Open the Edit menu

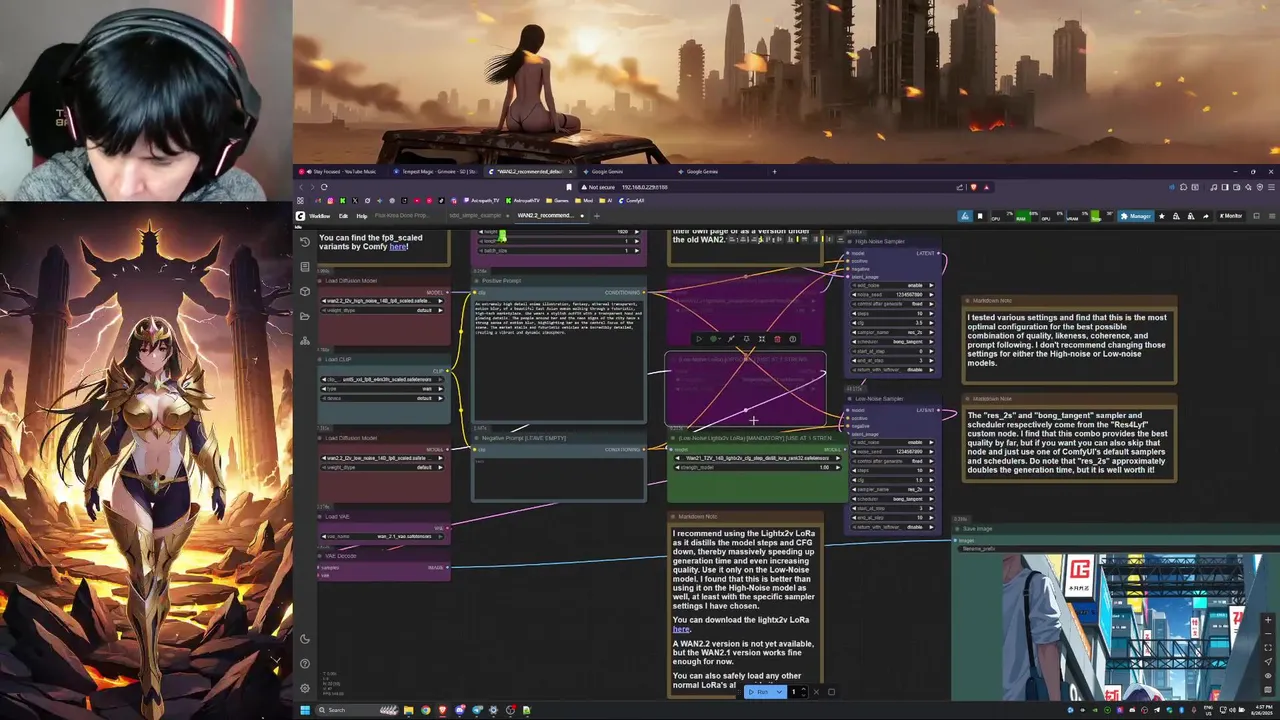click(343, 216)
